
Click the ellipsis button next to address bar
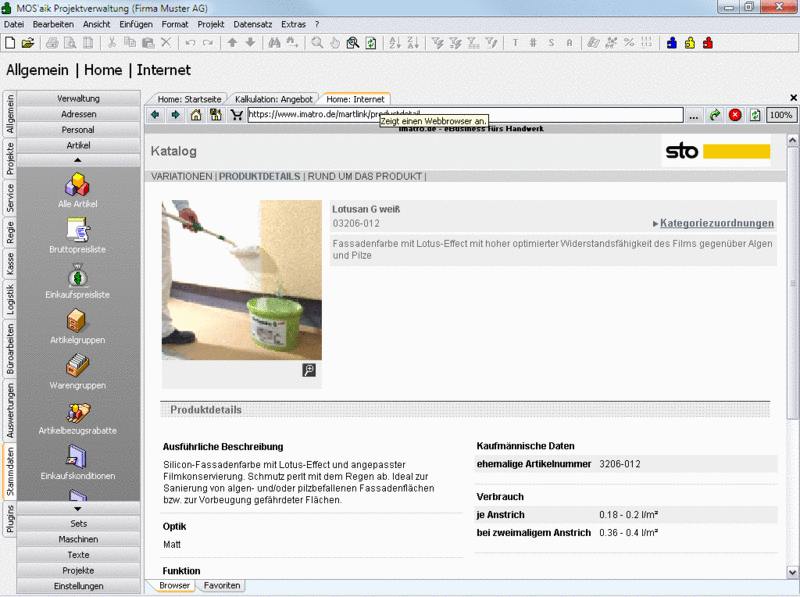pos(693,115)
